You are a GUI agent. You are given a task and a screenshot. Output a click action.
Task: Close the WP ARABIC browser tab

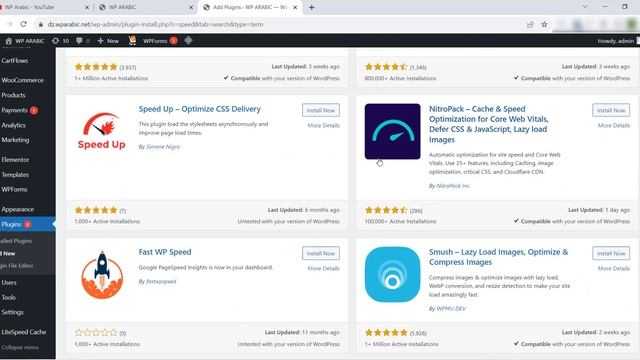pyautogui.click(x=191, y=7)
